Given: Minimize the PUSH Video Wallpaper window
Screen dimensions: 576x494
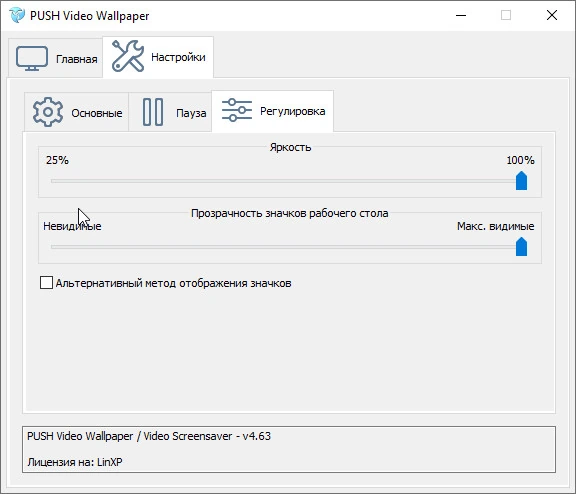Looking at the screenshot, I should click(461, 15).
